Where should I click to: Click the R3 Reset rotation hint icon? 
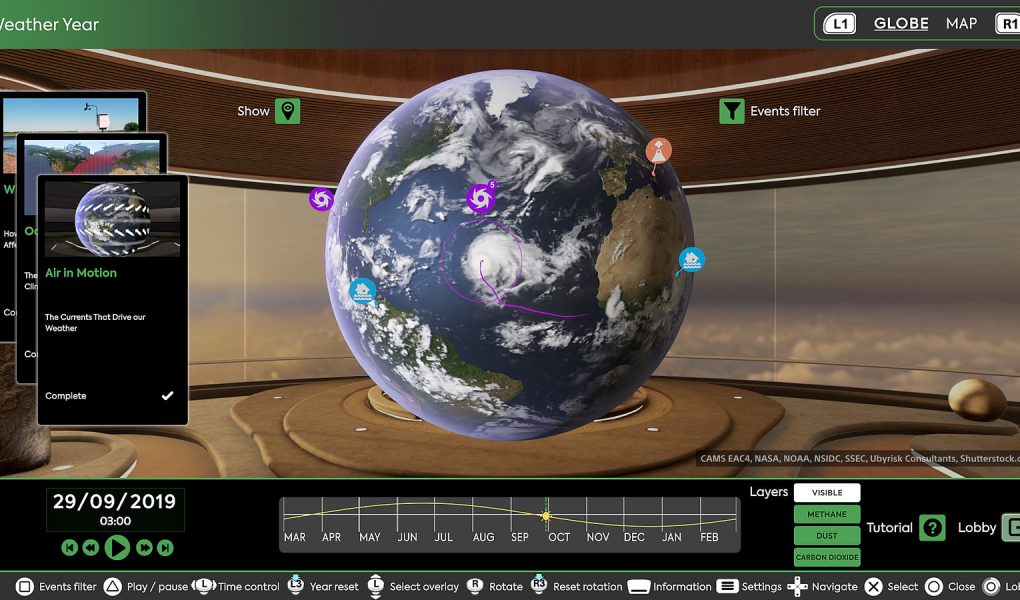(539, 584)
